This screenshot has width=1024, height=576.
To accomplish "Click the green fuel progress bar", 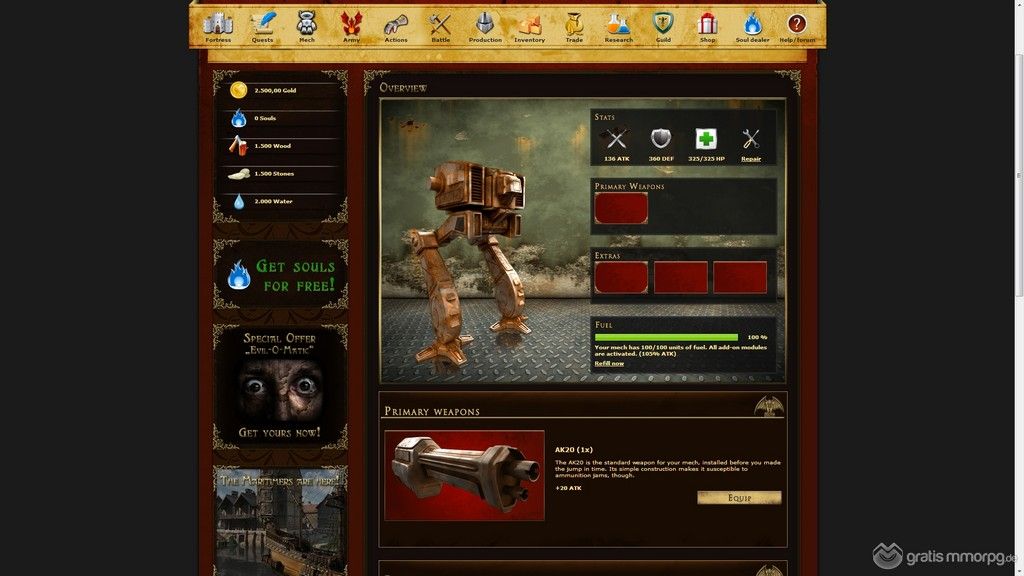I will coord(666,338).
